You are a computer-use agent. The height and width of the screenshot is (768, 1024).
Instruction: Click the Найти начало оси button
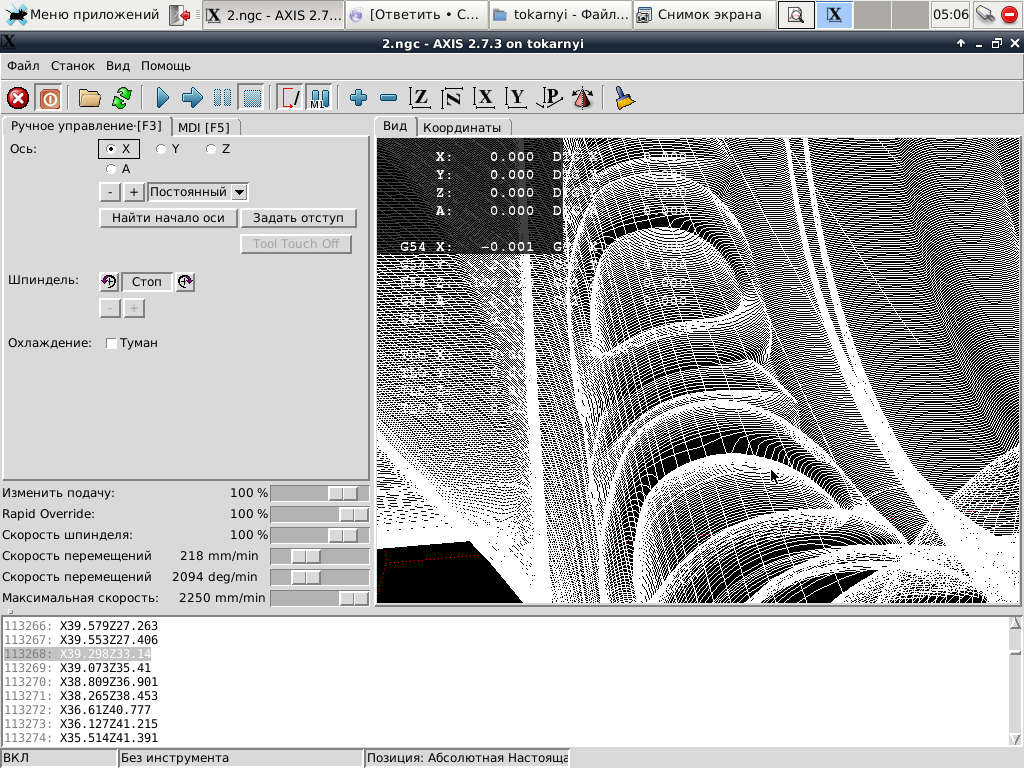(168, 218)
